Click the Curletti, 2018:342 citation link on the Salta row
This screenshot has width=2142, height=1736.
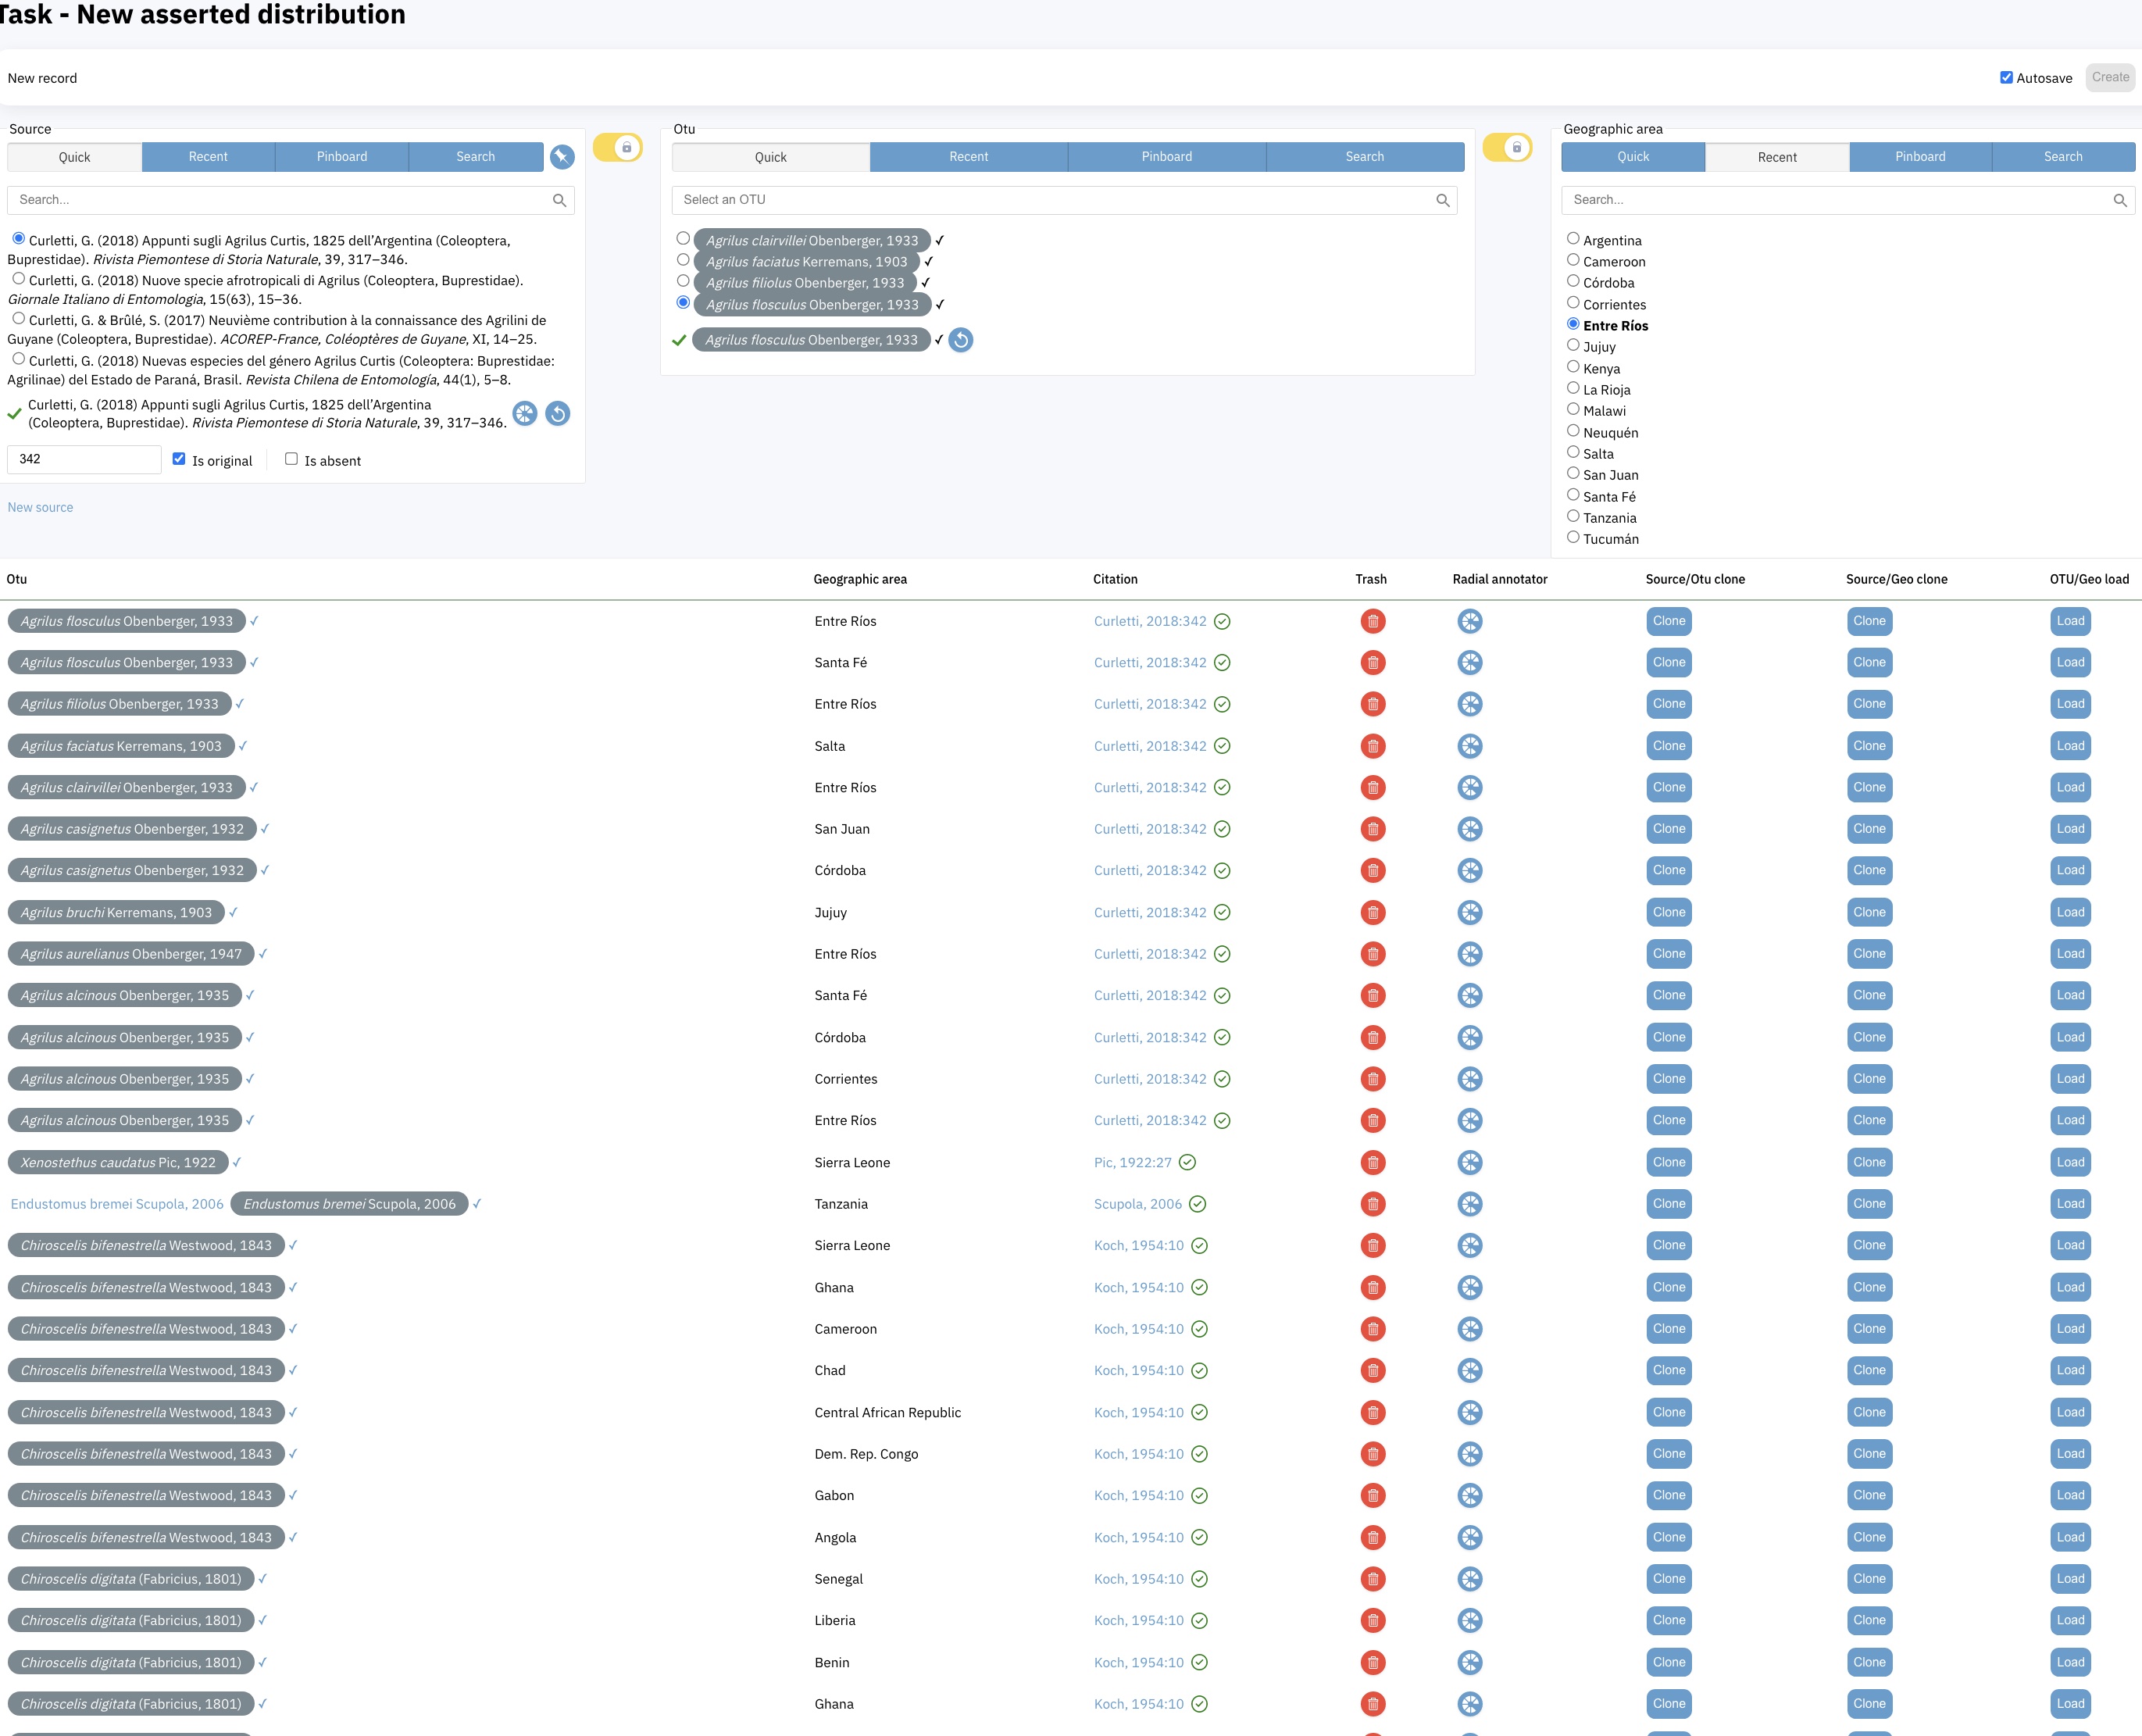(x=1151, y=745)
